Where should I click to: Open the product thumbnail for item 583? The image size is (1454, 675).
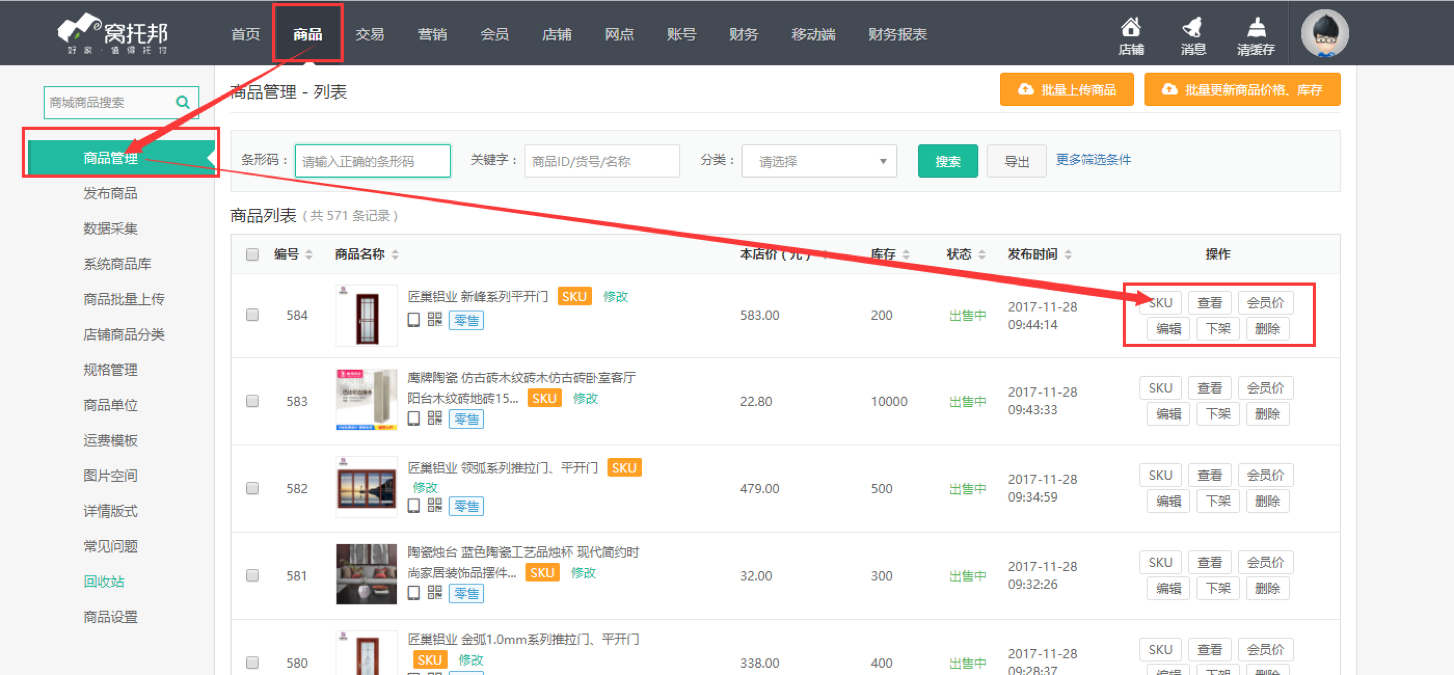pyautogui.click(x=366, y=401)
